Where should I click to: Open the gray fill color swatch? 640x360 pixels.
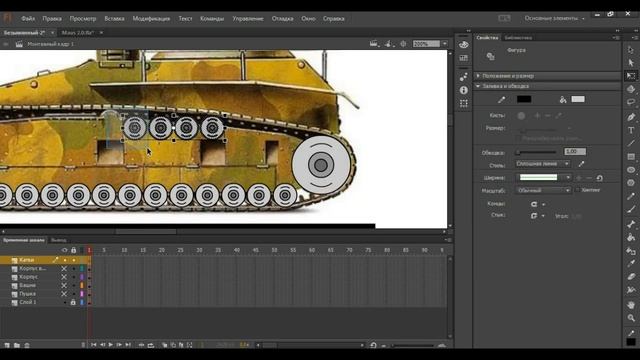[578, 99]
